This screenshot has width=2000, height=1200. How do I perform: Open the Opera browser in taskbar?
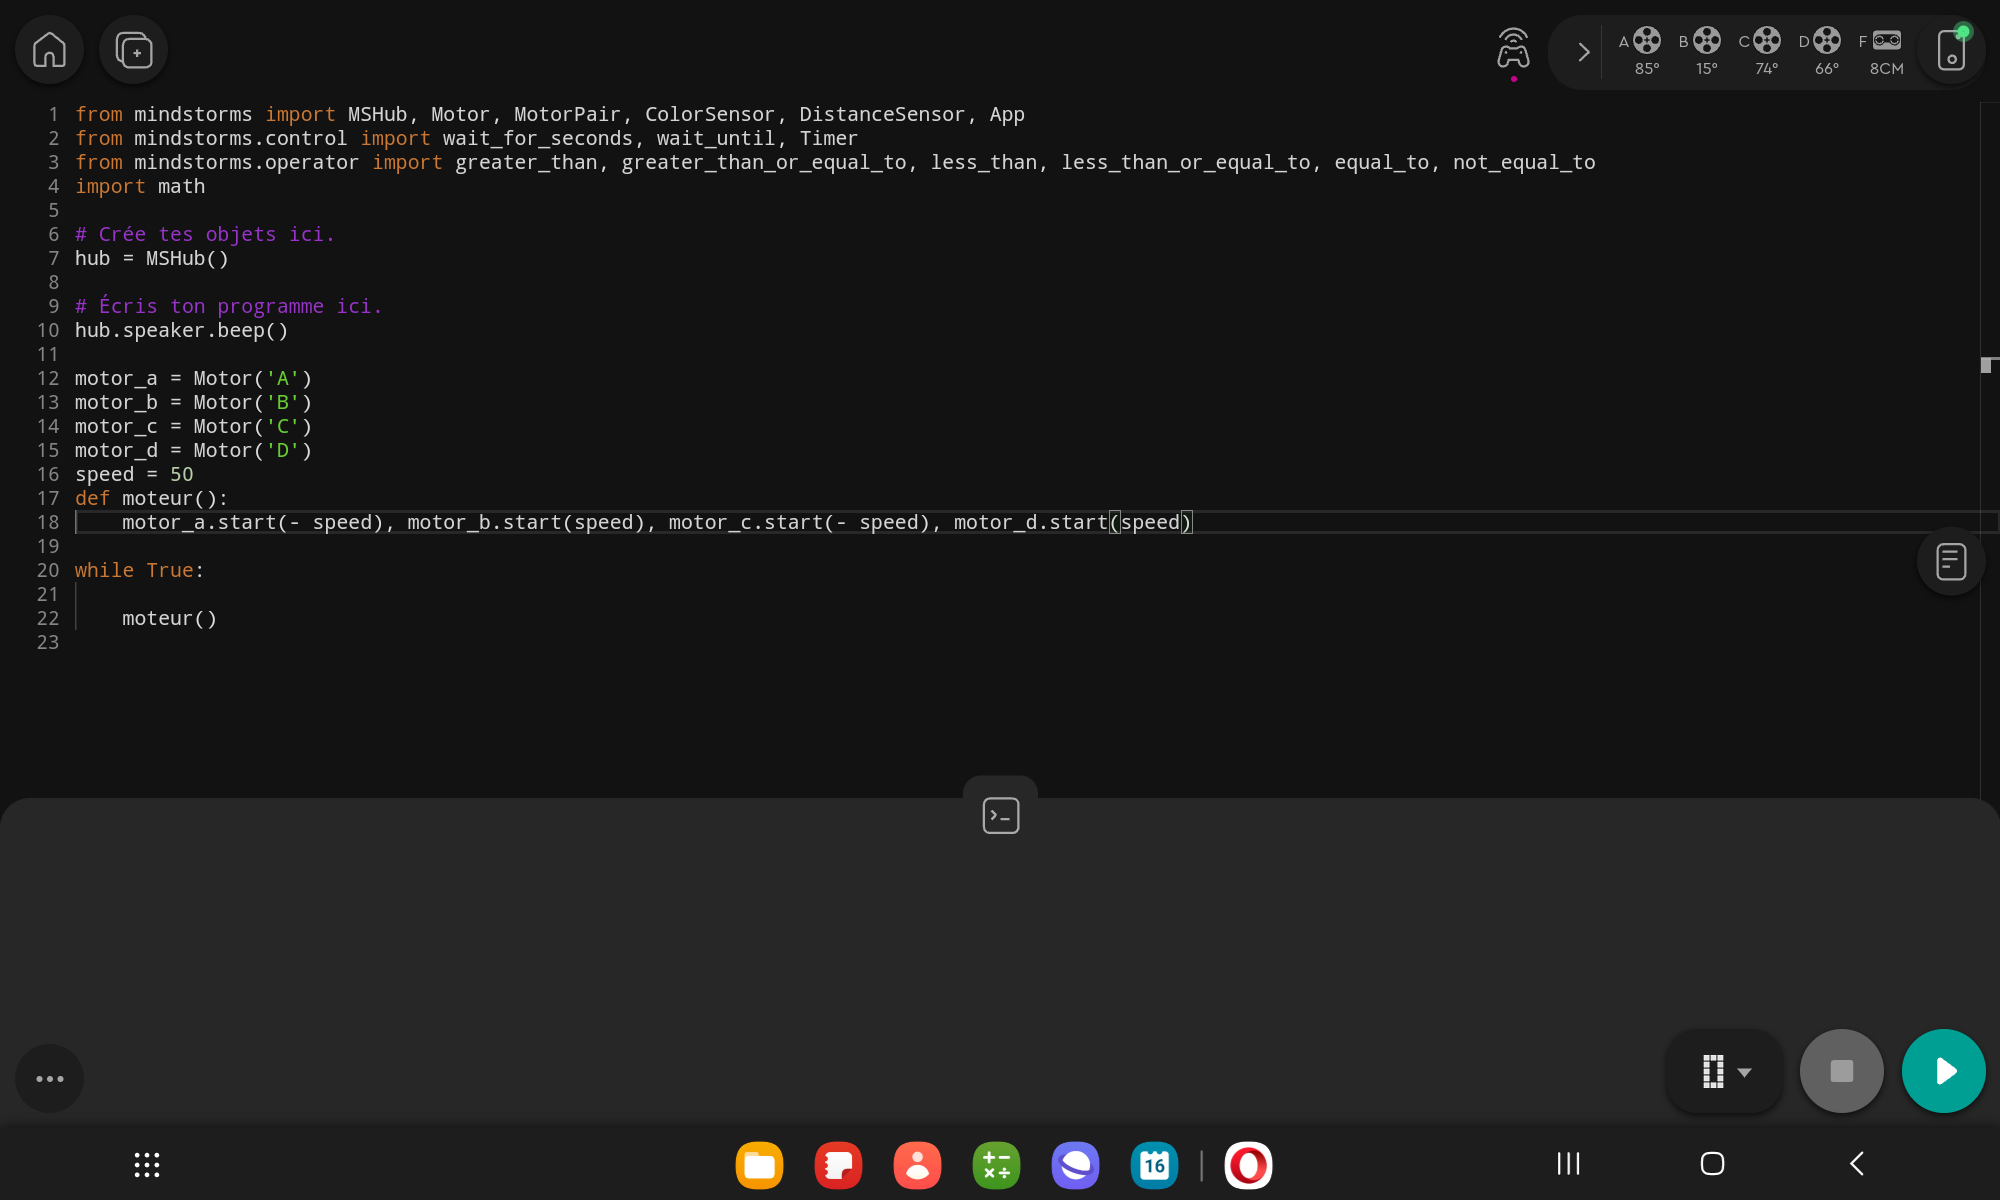pos(1248,1165)
